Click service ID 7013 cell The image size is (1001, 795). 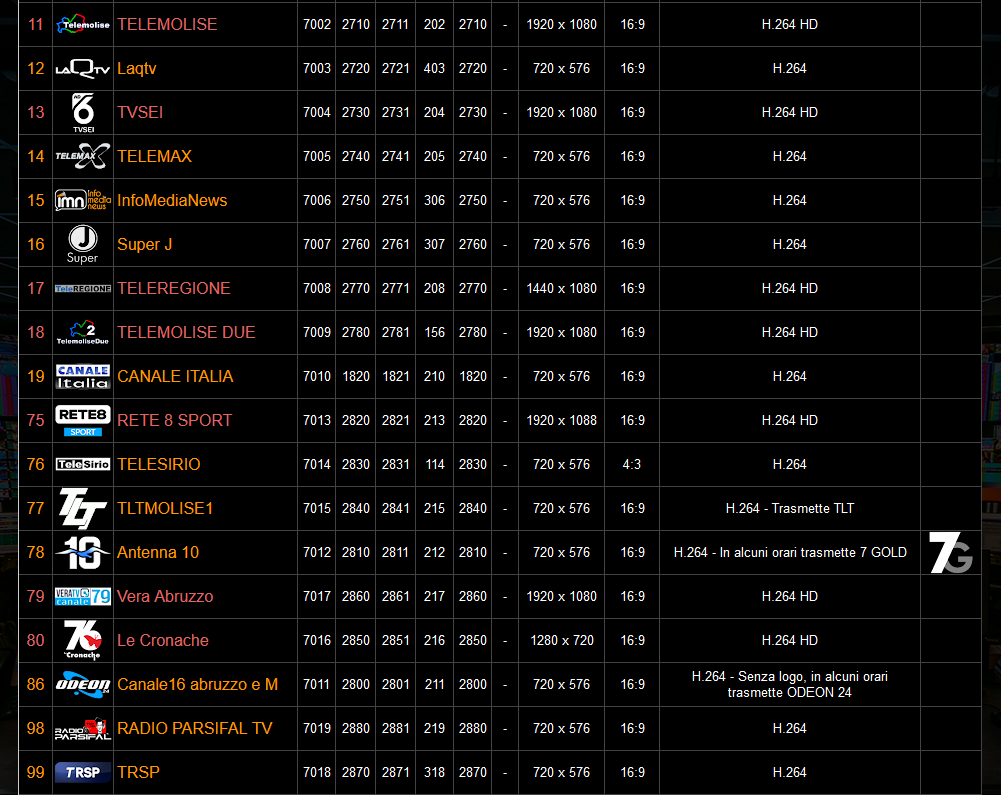tap(317, 421)
